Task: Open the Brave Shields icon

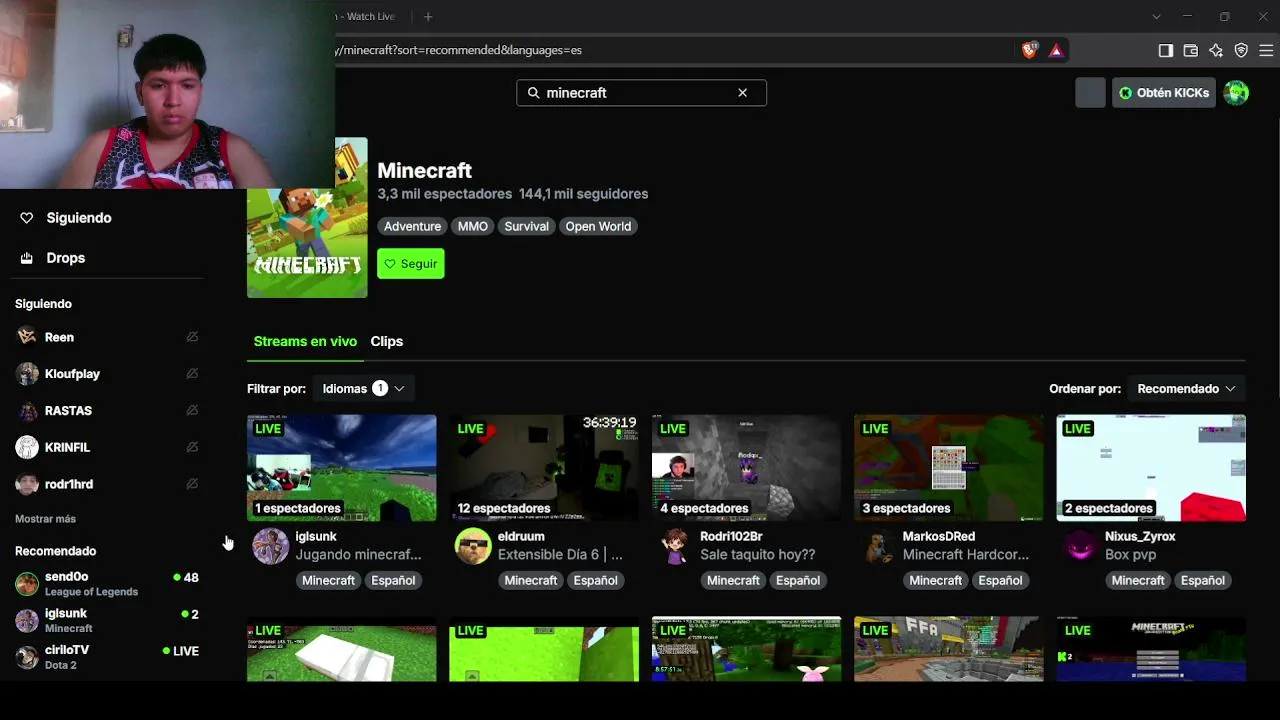Action: pyautogui.click(x=1029, y=50)
